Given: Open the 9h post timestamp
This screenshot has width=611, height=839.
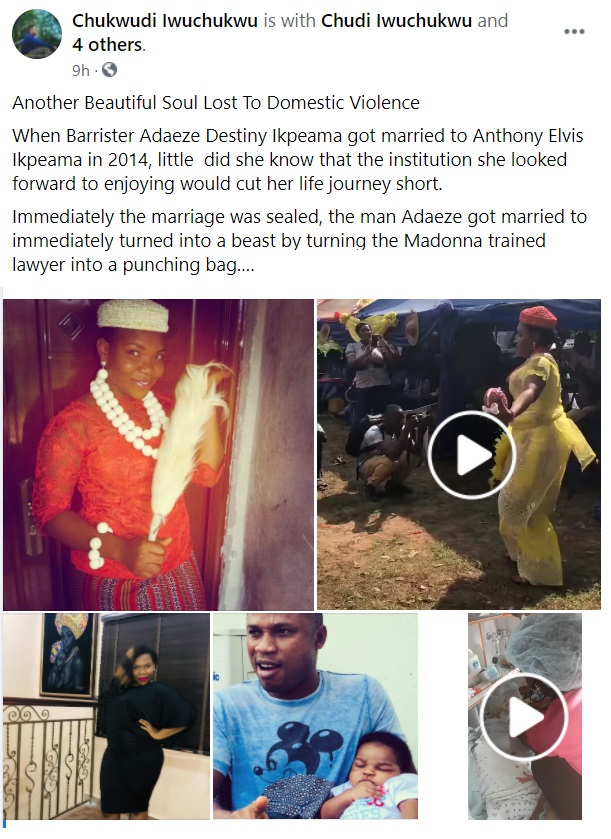Looking at the screenshot, I should pos(81,70).
